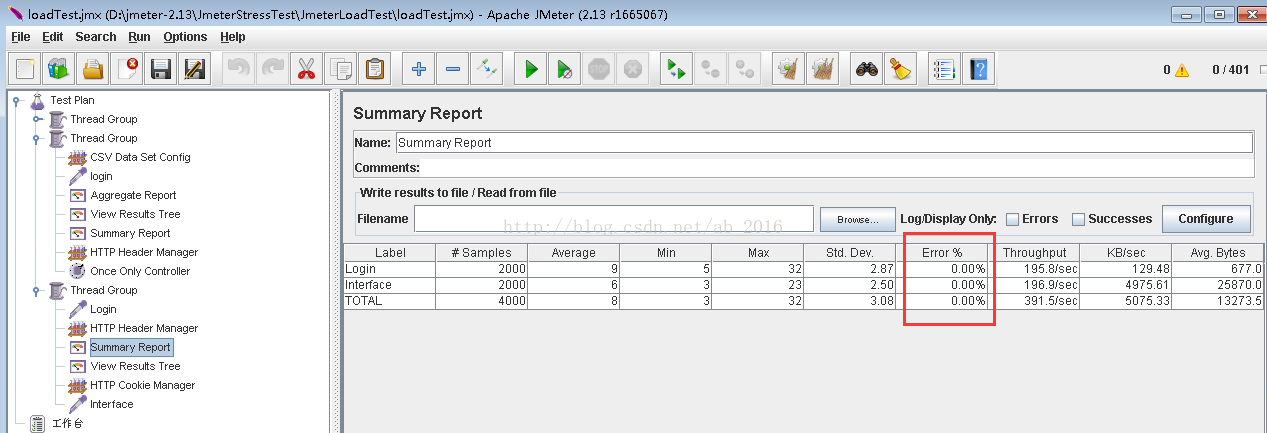This screenshot has height=433, width=1267.
Task: Click the Comments field
Action: 838,168
